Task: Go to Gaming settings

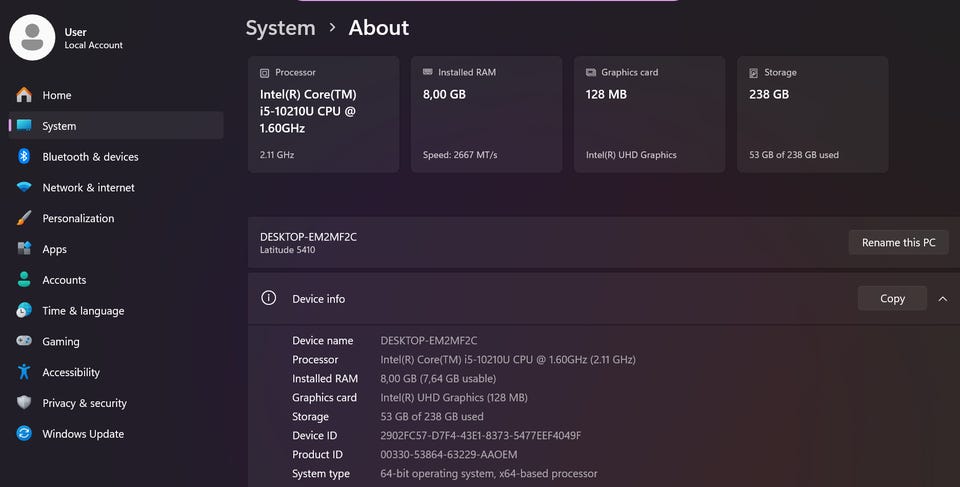Action: click(116, 341)
